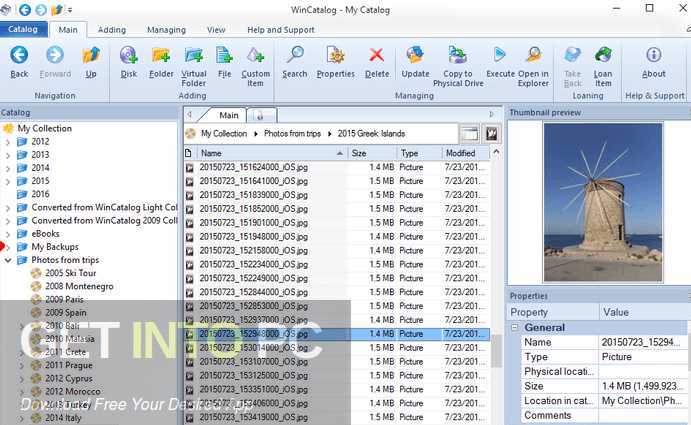This screenshot has width=691, height=425.
Task: Add a Custom Item
Action: click(x=255, y=66)
